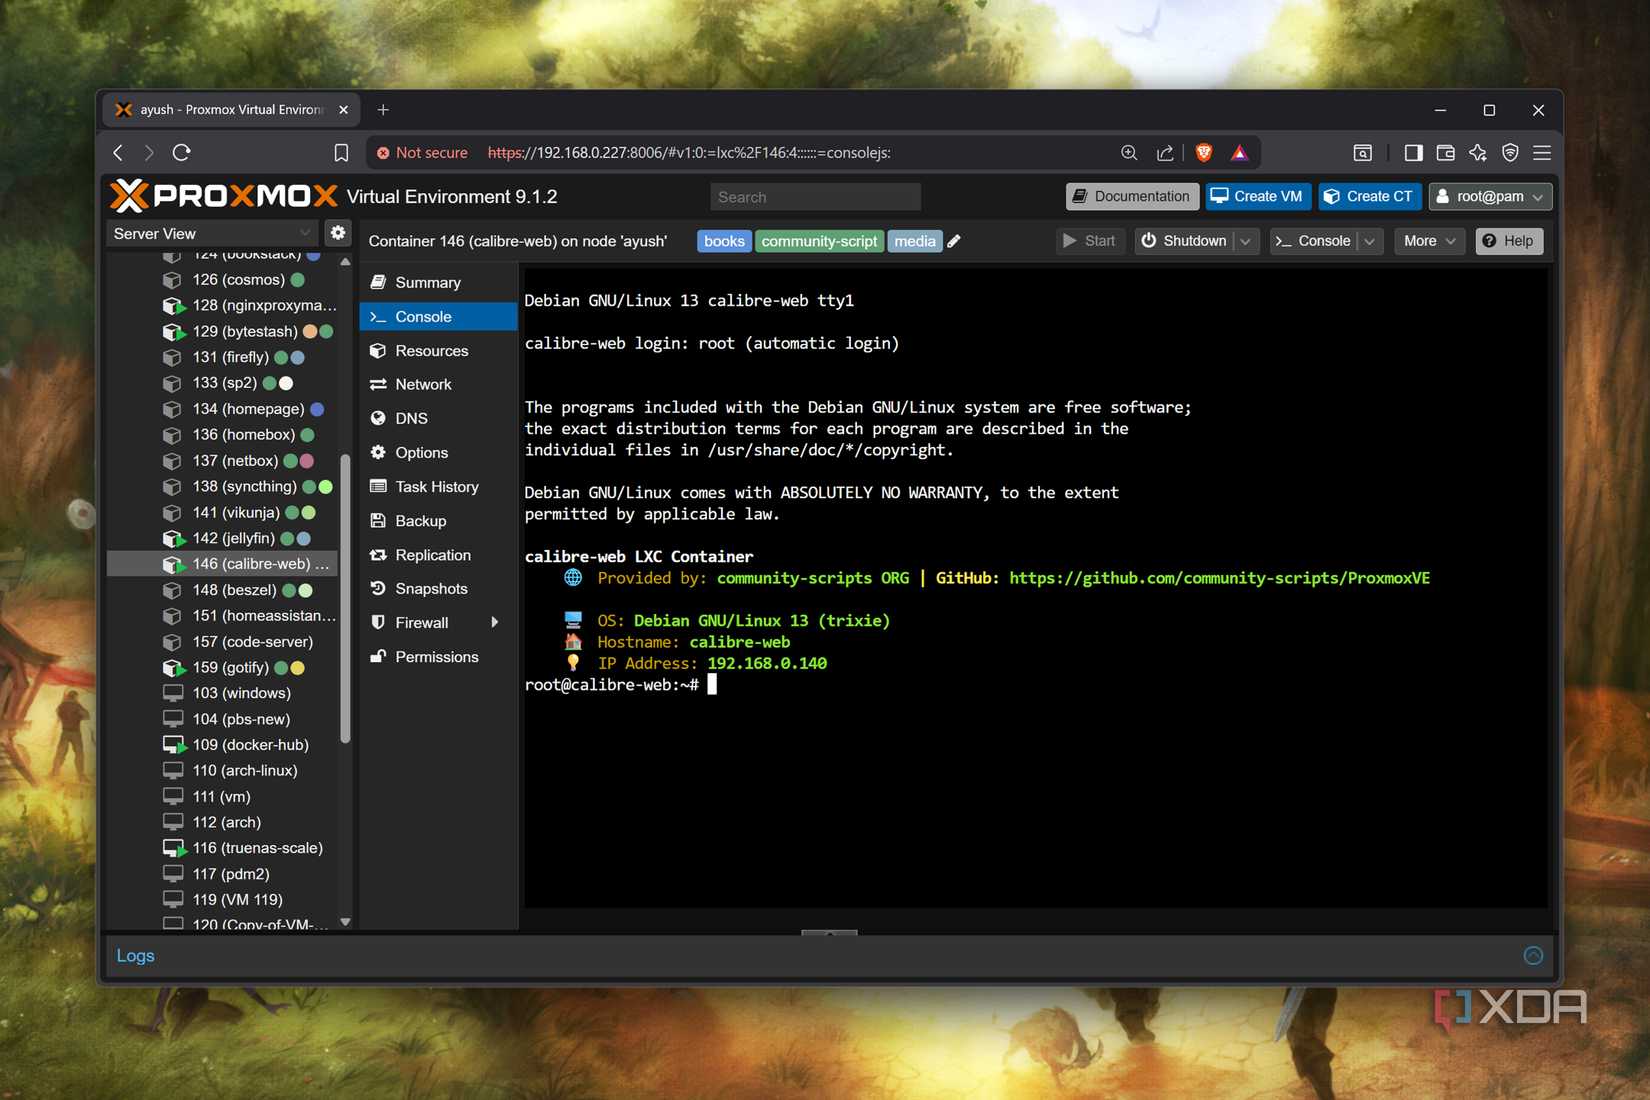The image size is (1650, 1100).
Task: Click the Shutdown button
Action: 1185,241
